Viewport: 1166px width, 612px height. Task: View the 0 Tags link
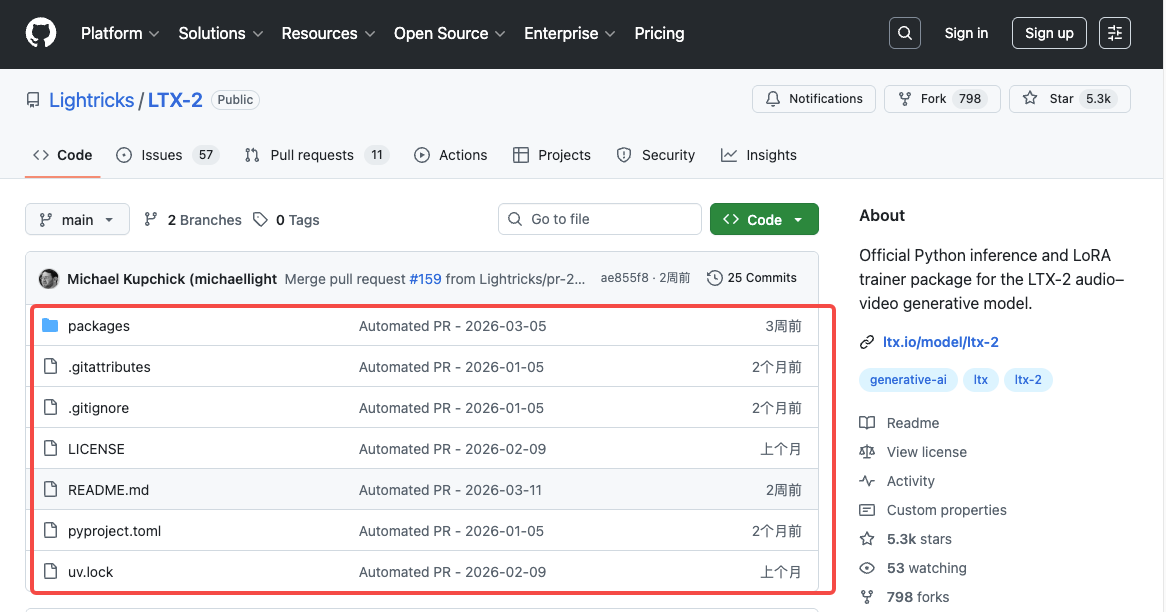(x=286, y=220)
